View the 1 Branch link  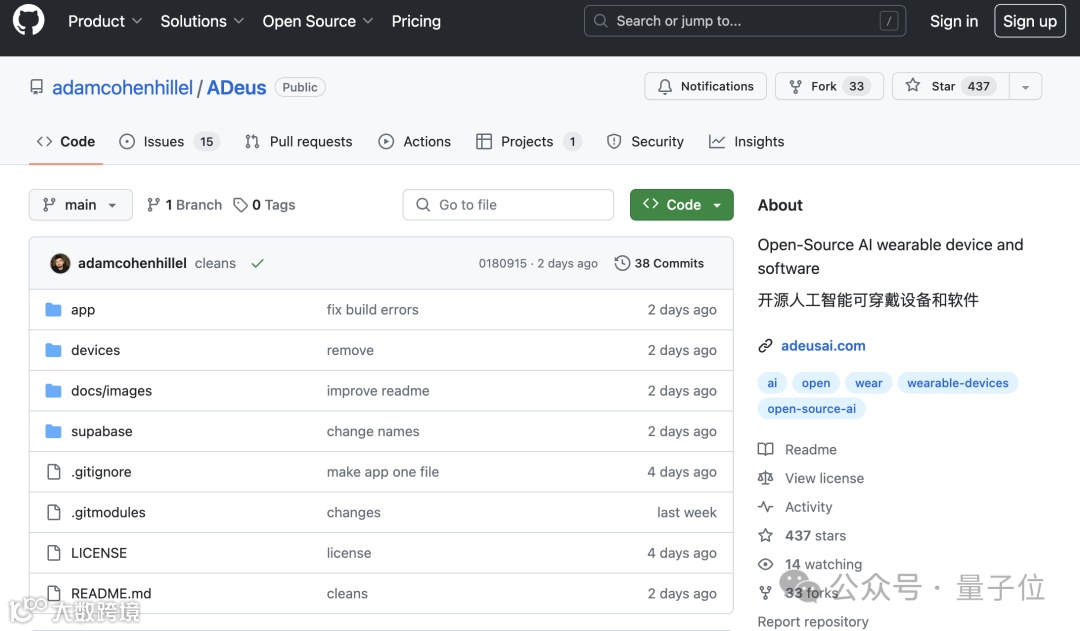pyautogui.click(x=185, y=205)
